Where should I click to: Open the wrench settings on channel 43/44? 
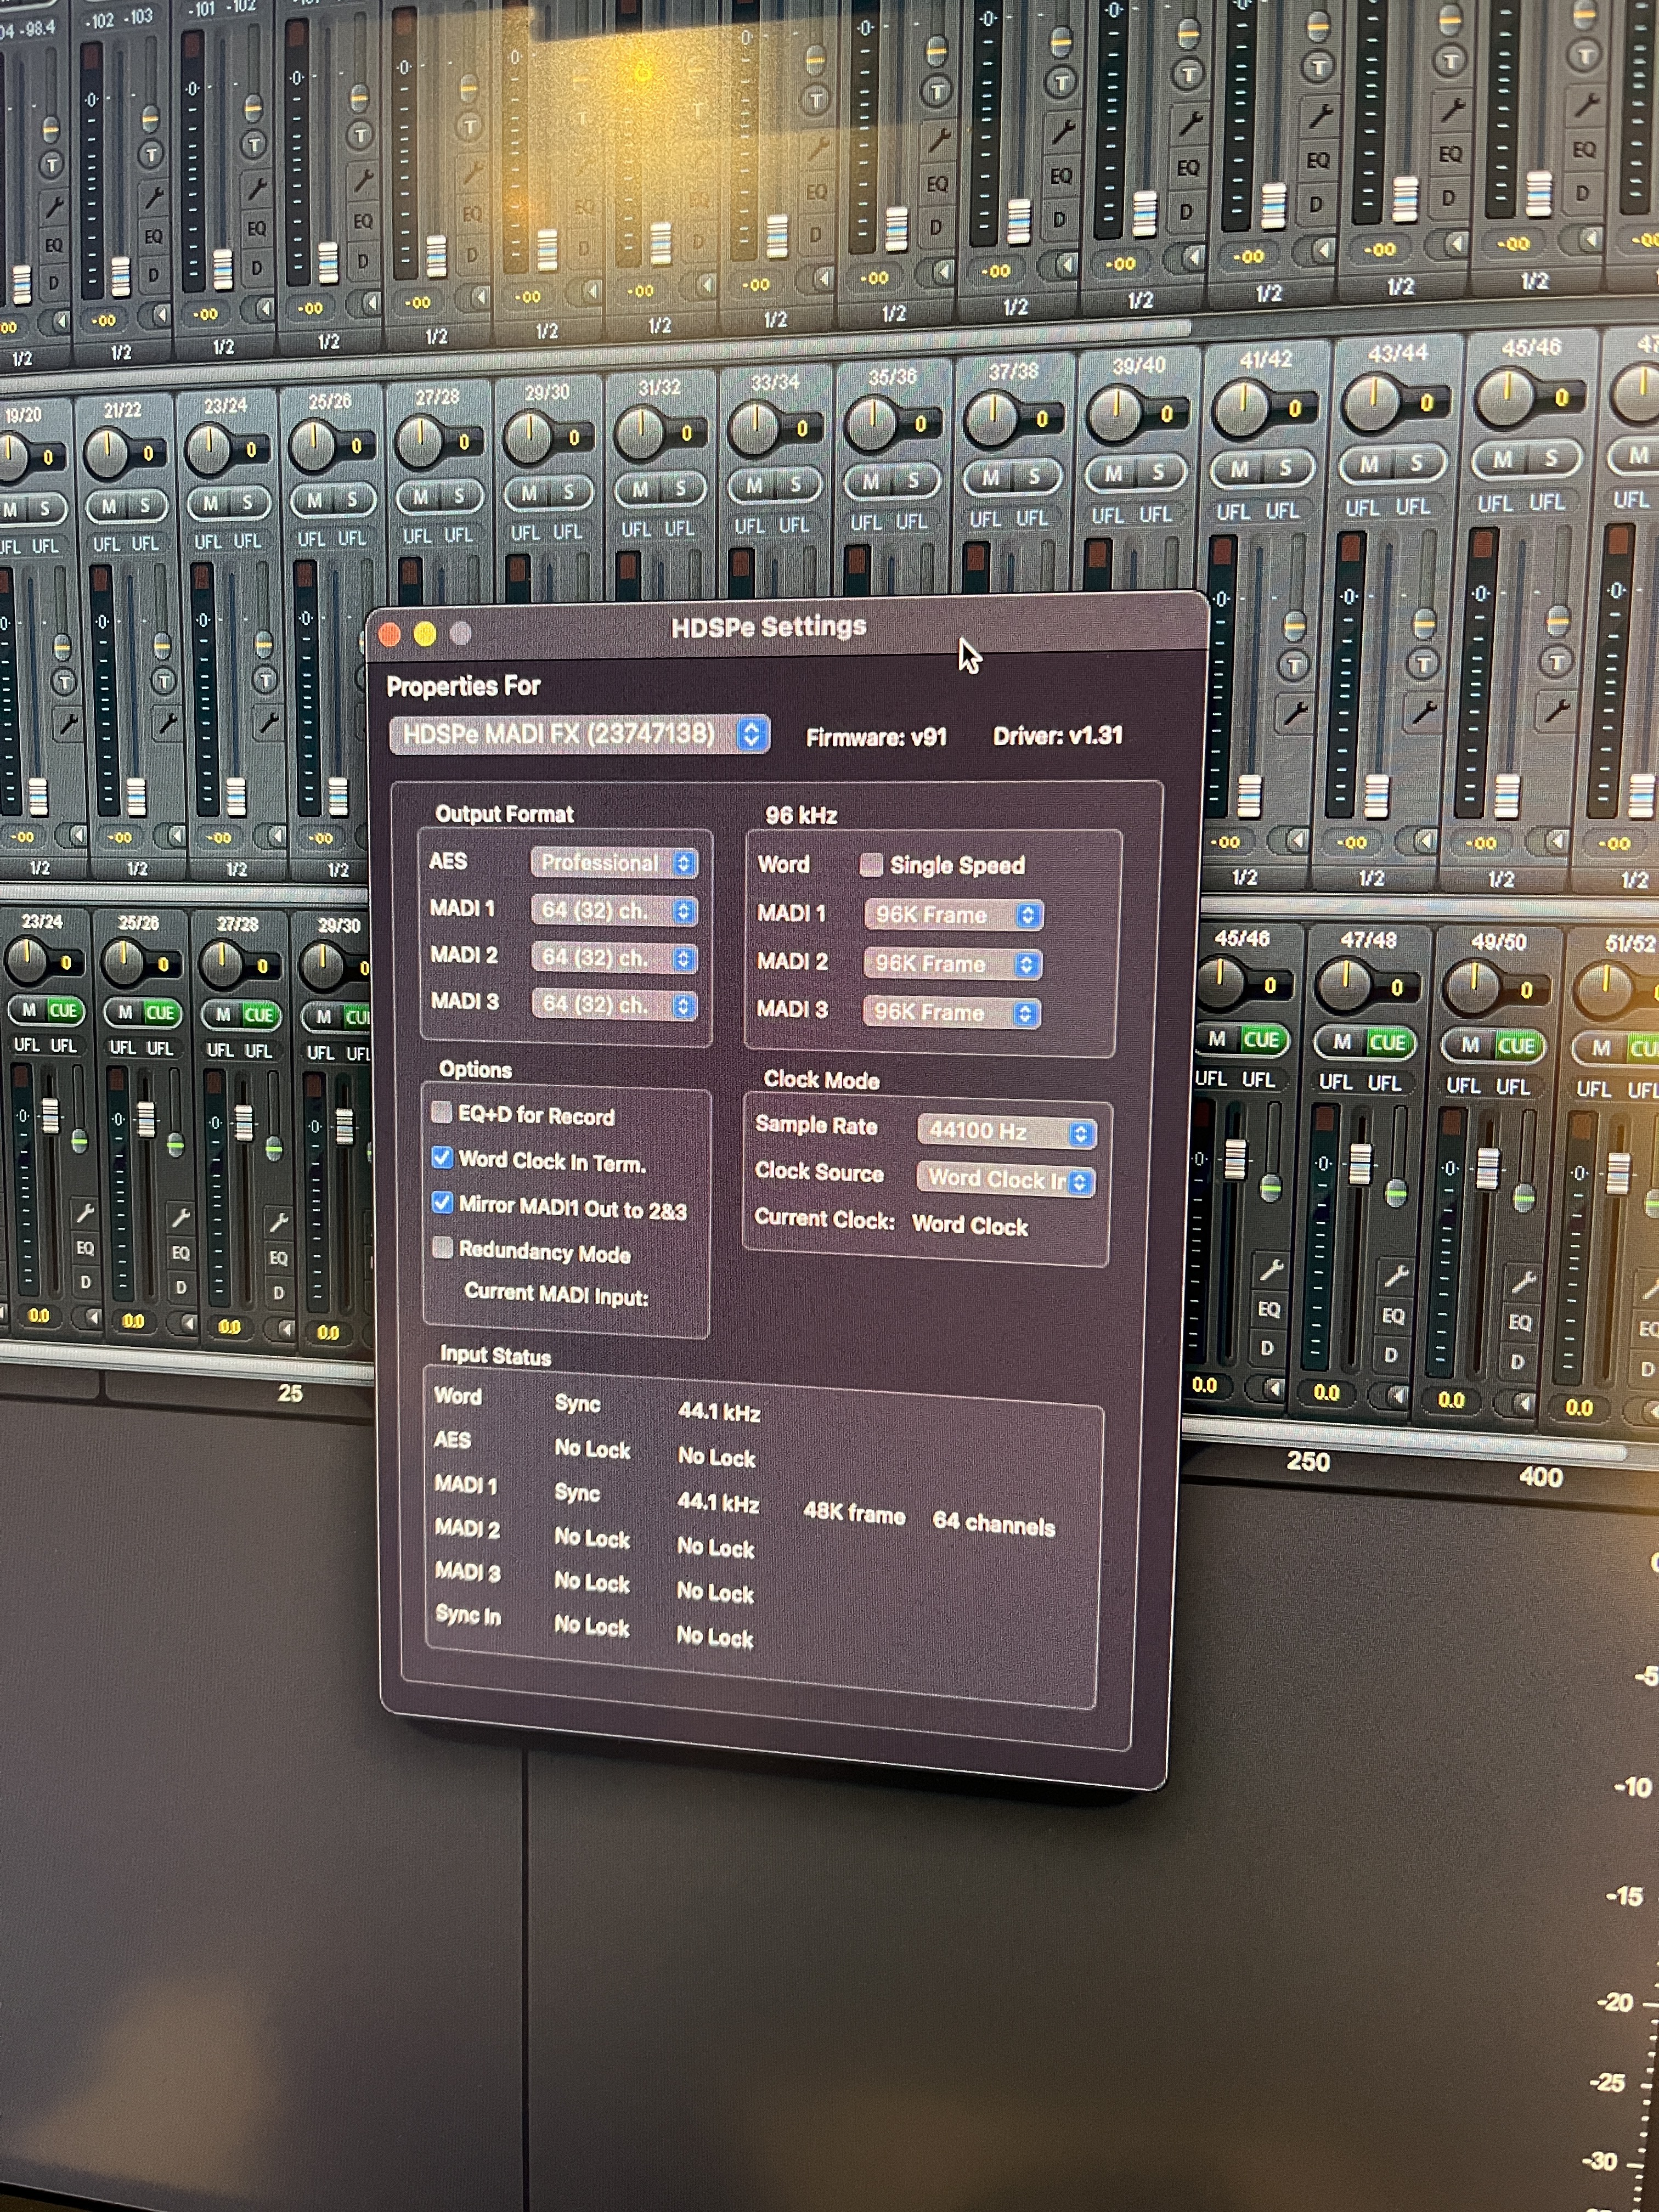click(1424, 711)
